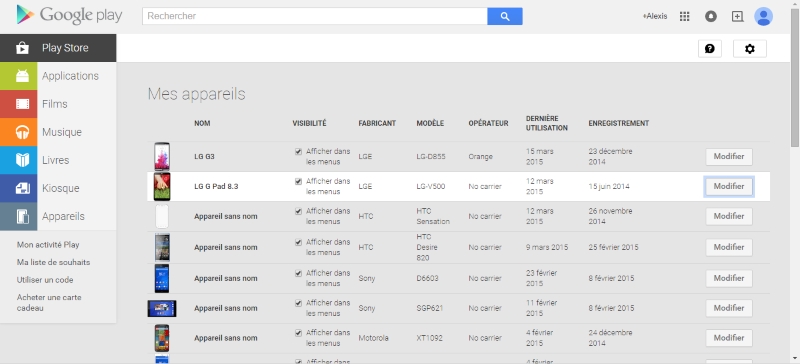Open the account avatar icon

pyautogui.click(x=763, y=16)
